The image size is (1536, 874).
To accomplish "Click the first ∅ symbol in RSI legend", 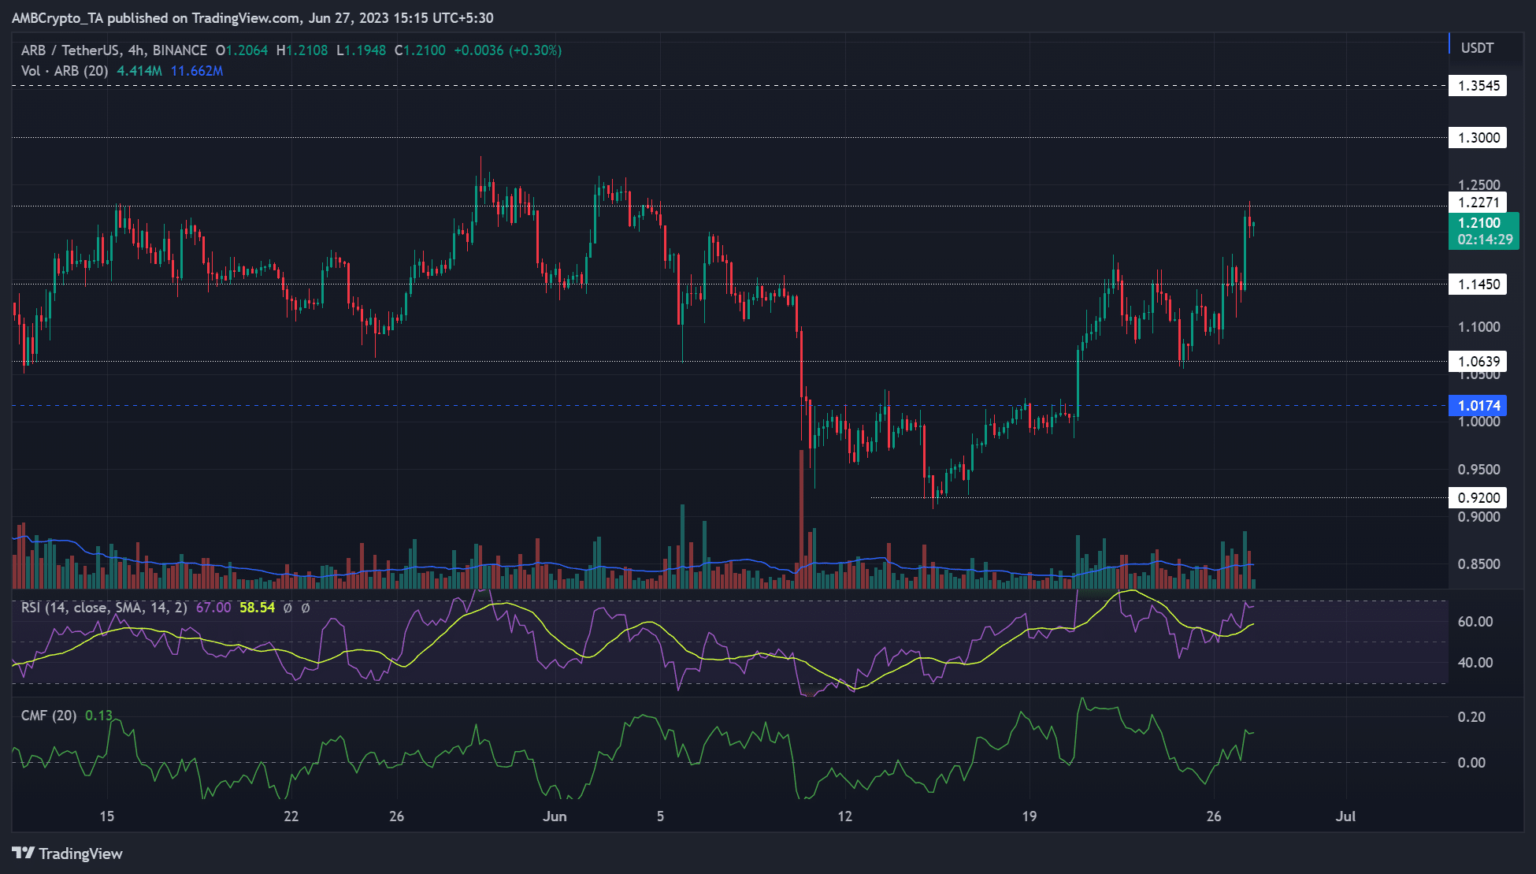I will (288, 608).
